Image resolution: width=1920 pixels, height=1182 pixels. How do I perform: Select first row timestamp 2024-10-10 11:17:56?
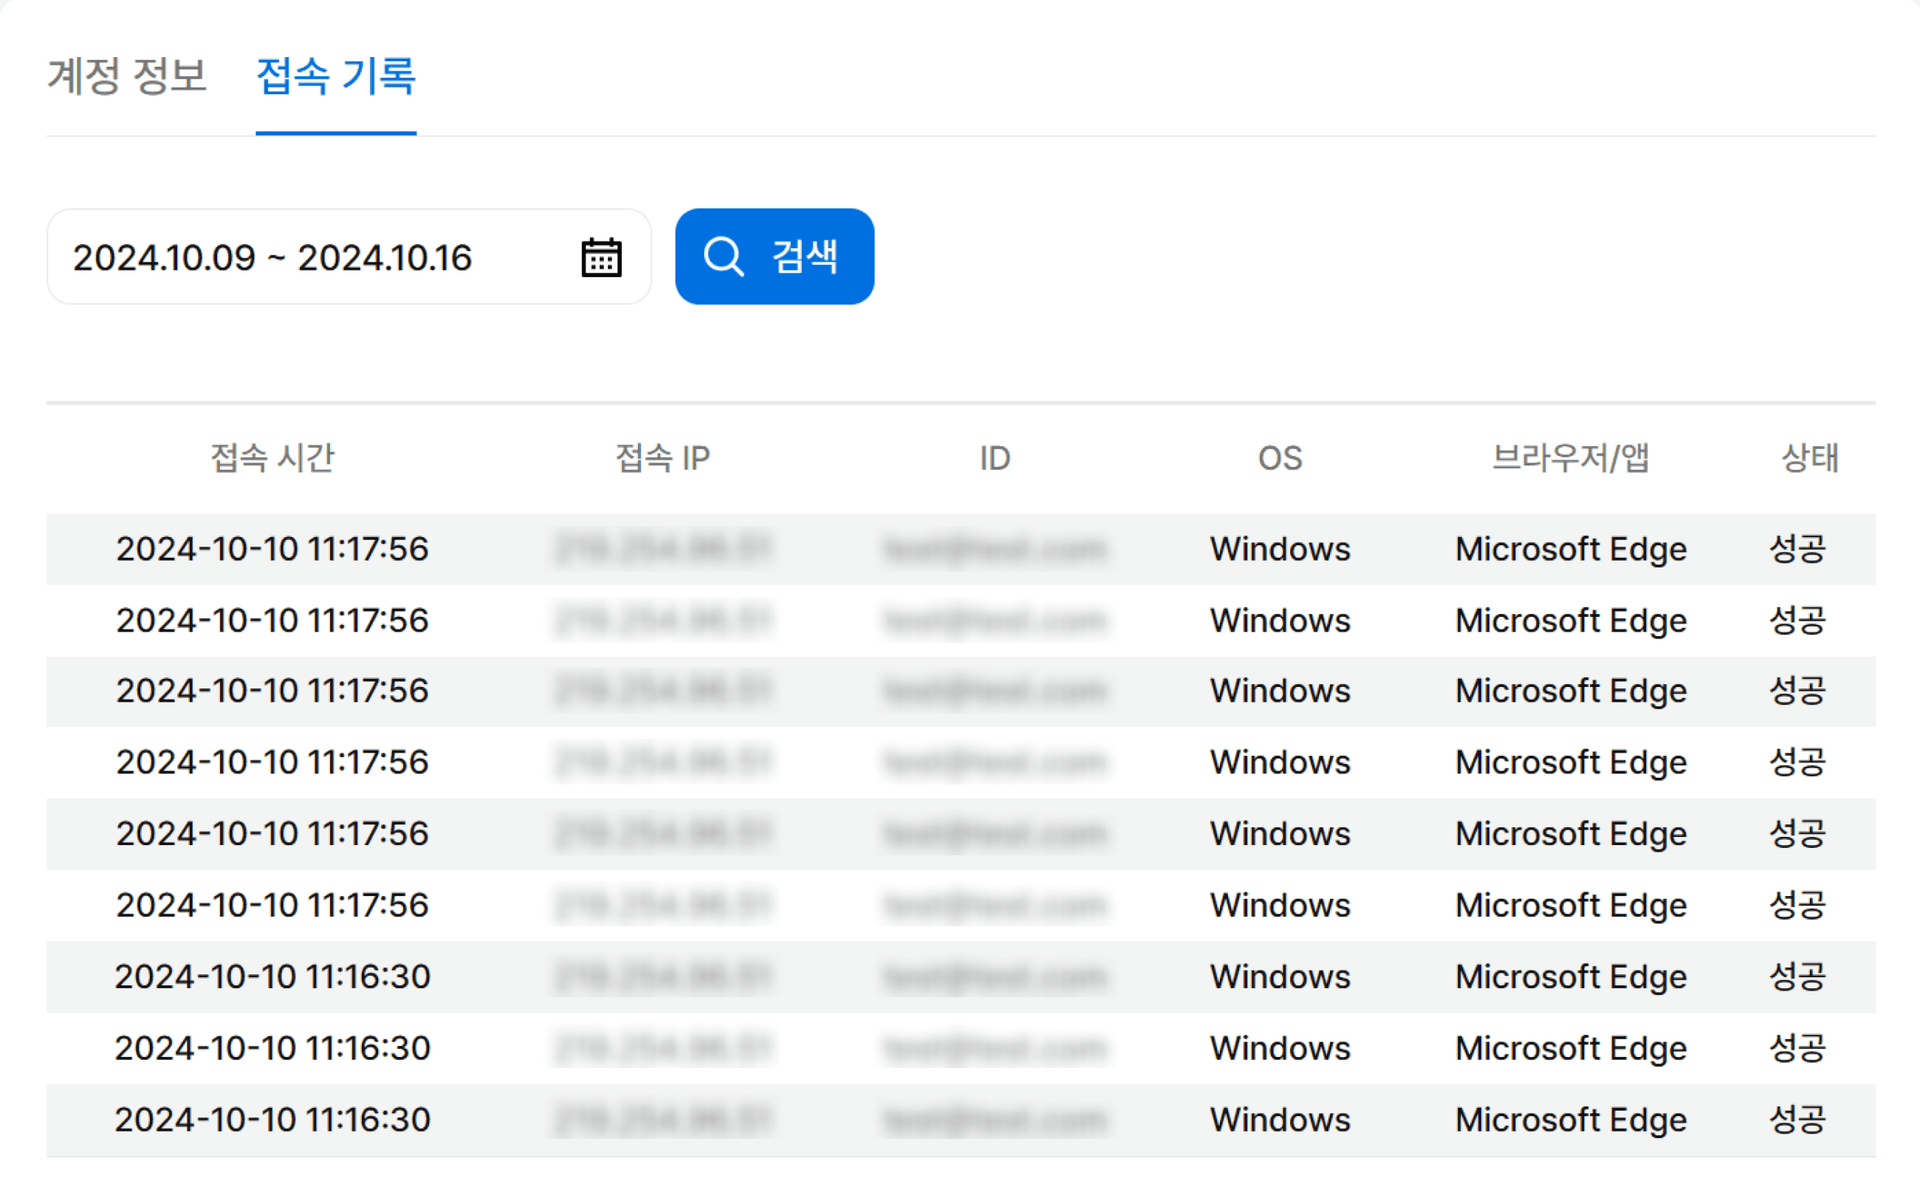[272, 549]
